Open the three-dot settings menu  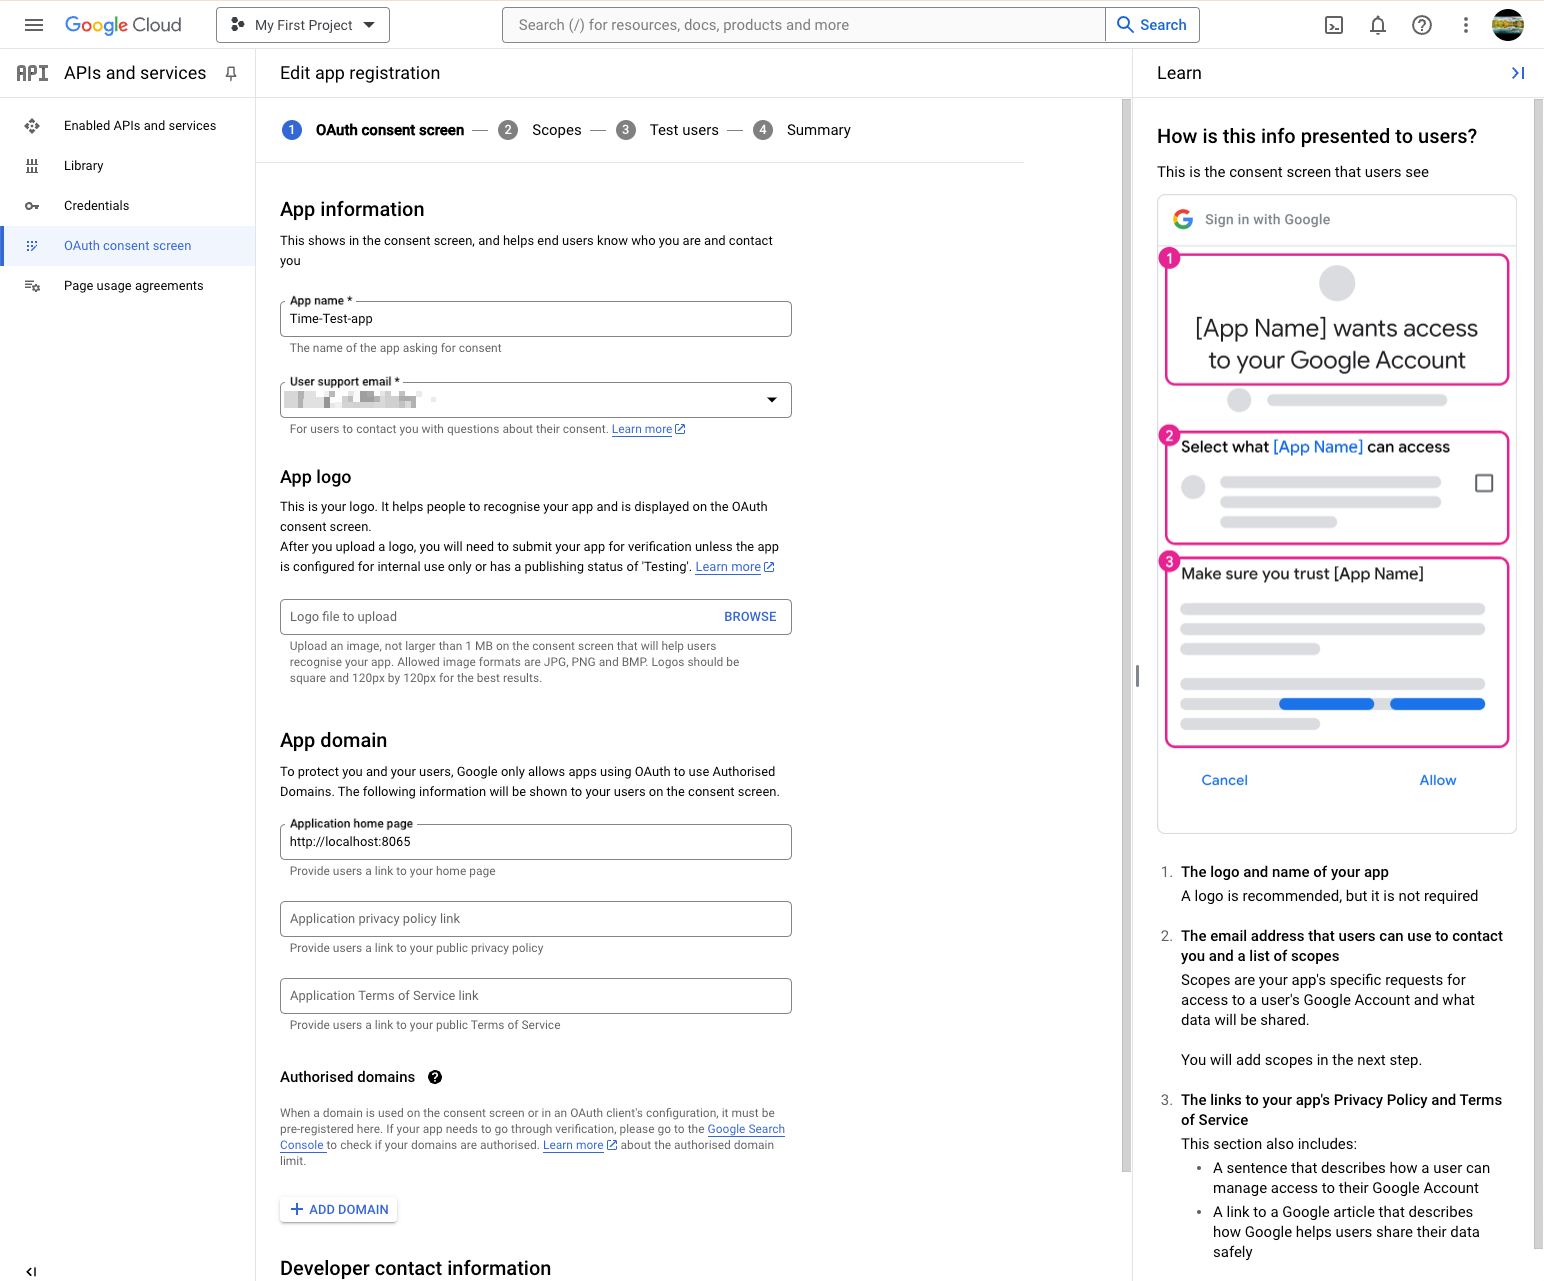[1466, 25]
